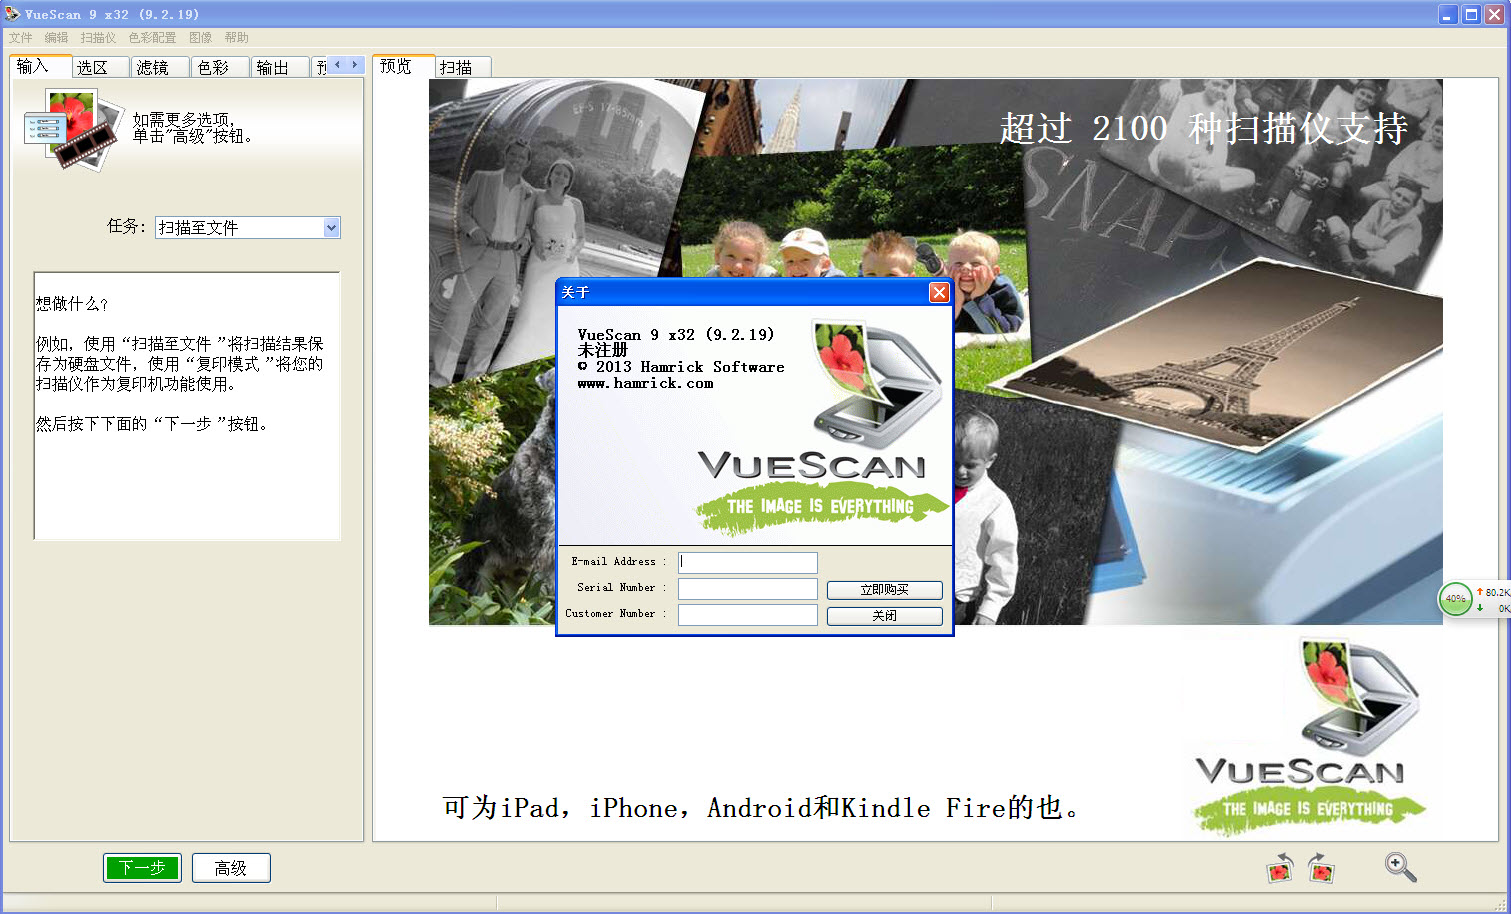Image resolution: width=1511 pixels, height=914 pixels.
Task: Switch to the 选区 tab
Action: (x=101, y=67)
